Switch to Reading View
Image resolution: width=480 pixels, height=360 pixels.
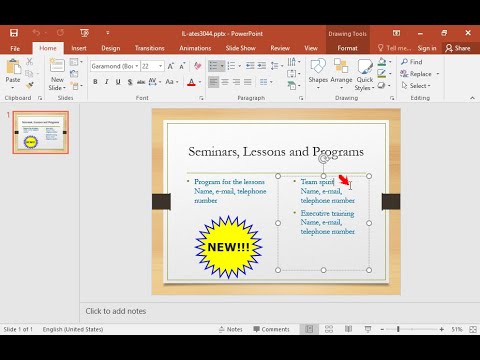348,329
